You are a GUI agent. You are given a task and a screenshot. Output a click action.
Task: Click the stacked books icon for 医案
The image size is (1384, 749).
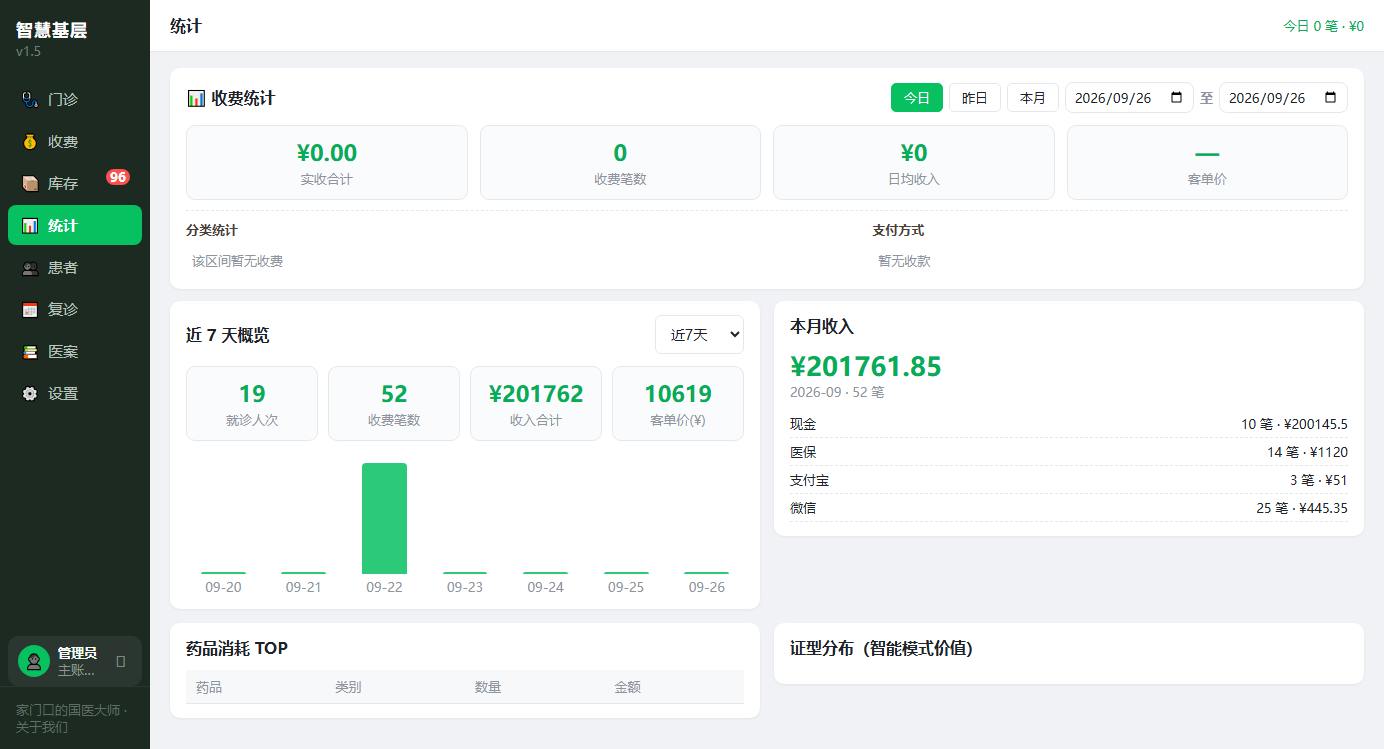[x=30, y=352]
